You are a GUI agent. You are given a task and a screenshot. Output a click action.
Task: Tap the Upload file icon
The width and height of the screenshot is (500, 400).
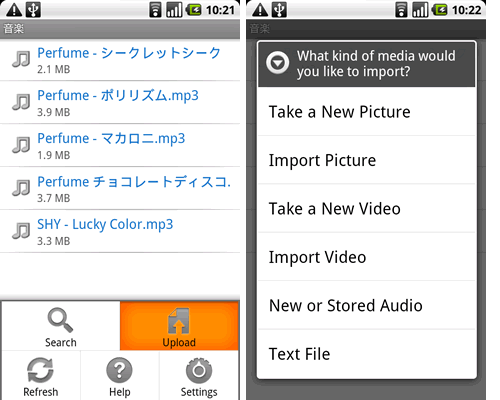point(179,321)
